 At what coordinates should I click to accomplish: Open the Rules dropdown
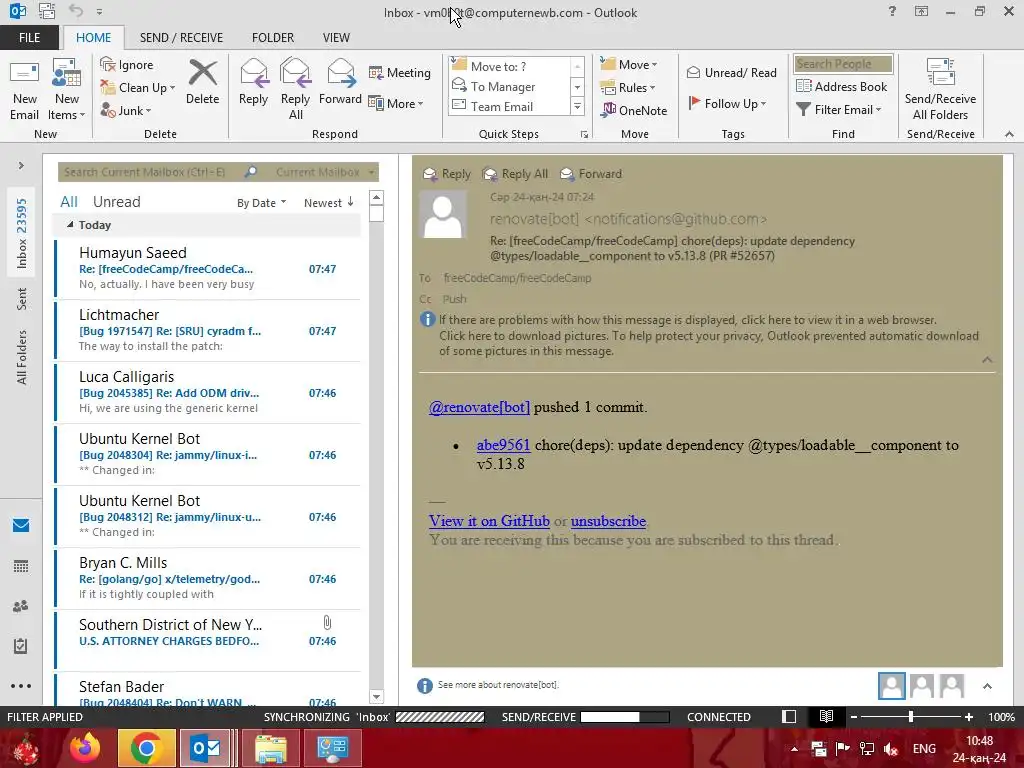coord(628,87)
